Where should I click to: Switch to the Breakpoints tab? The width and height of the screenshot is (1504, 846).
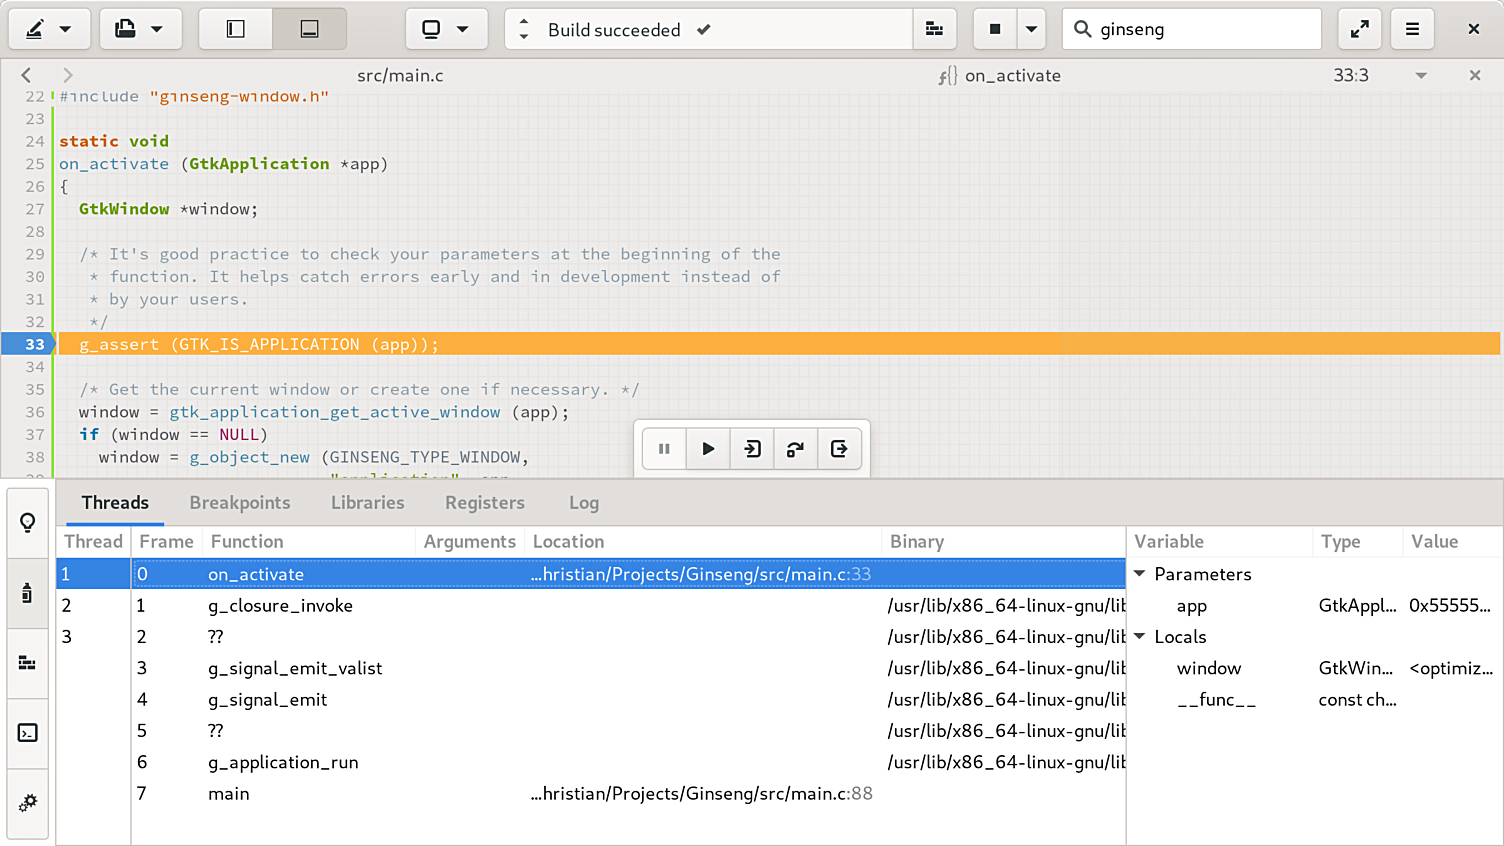point(240,503)
